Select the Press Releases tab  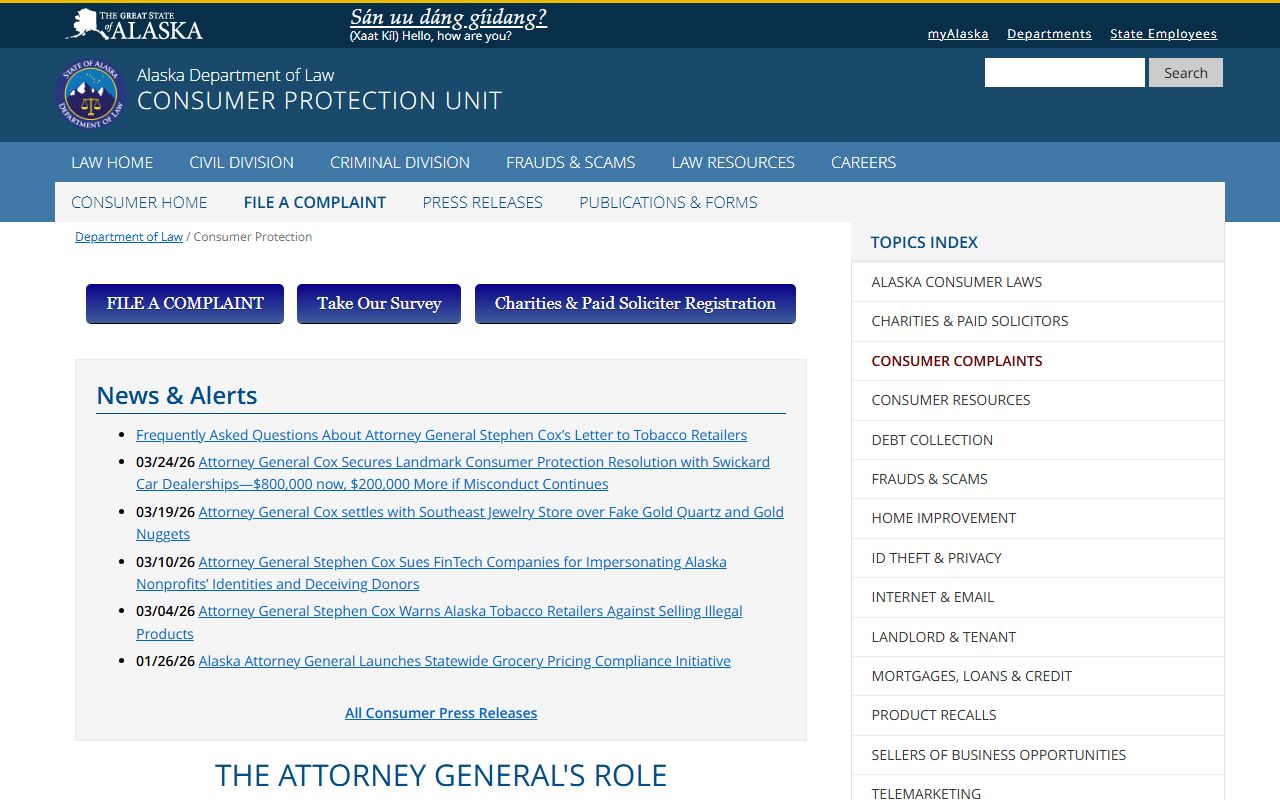coord(483,202)
